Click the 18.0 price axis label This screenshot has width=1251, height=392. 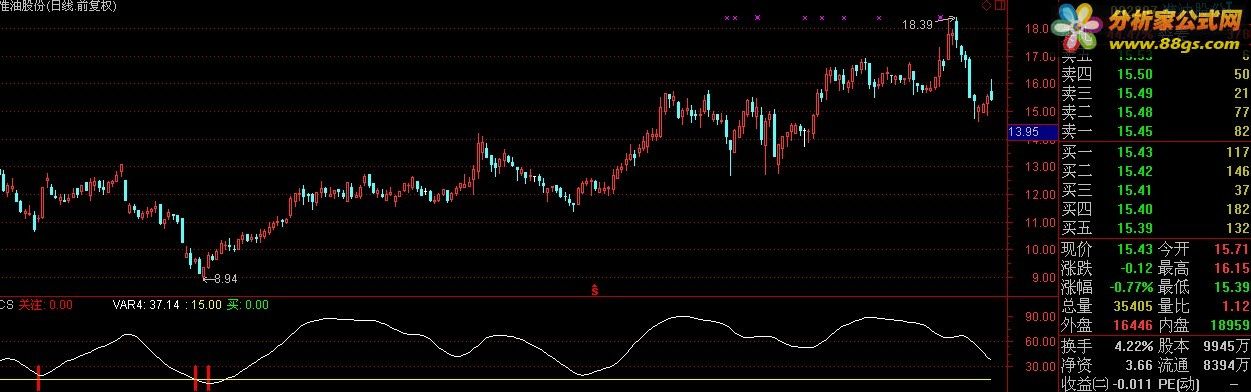[x=1036, y=28]
